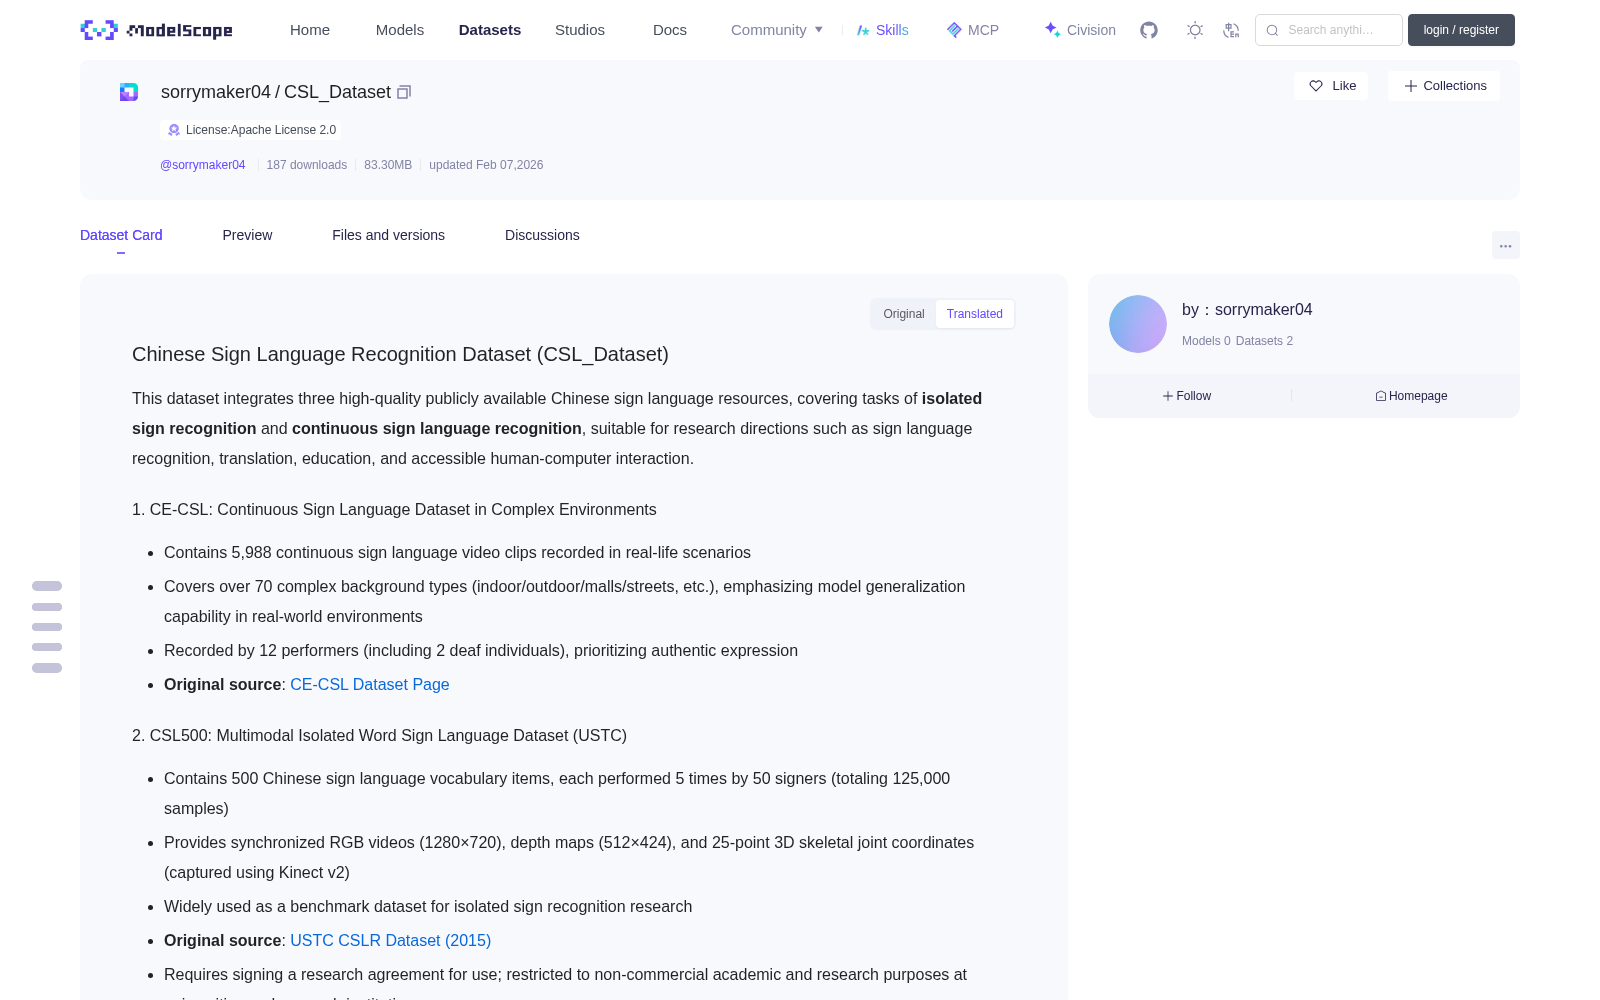Select the Dataset Card tab
The width and height of the screenshot is (1600, 1000).
(121, 235)
